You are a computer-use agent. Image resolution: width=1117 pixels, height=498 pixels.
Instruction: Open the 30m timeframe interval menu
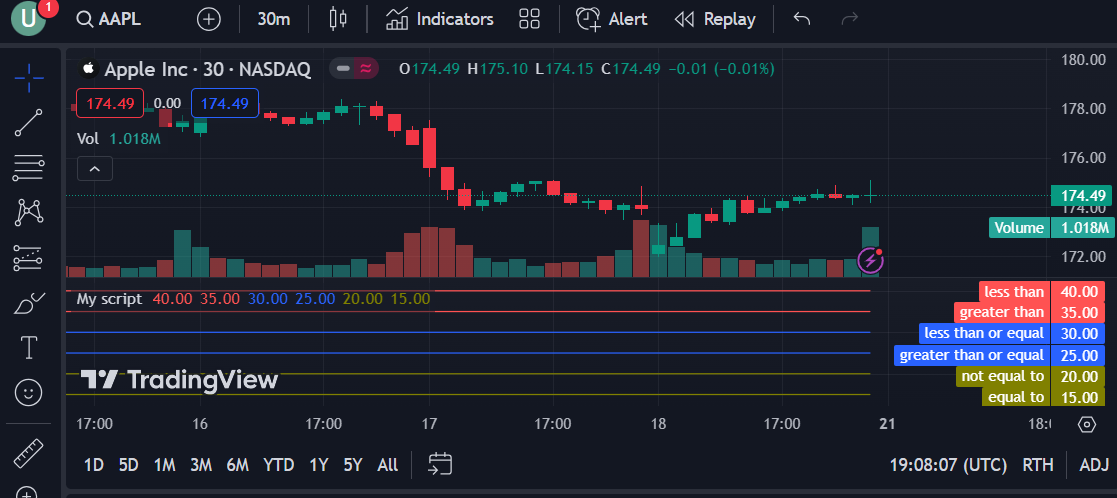pyautogui.click(x=274, y=19)
